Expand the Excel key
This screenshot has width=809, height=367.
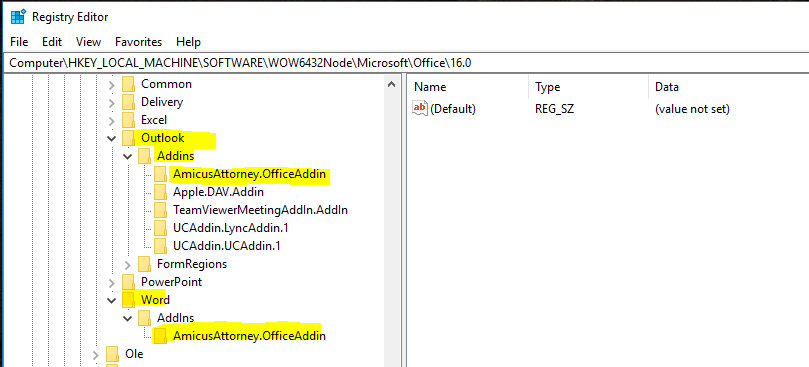[111, 120]
